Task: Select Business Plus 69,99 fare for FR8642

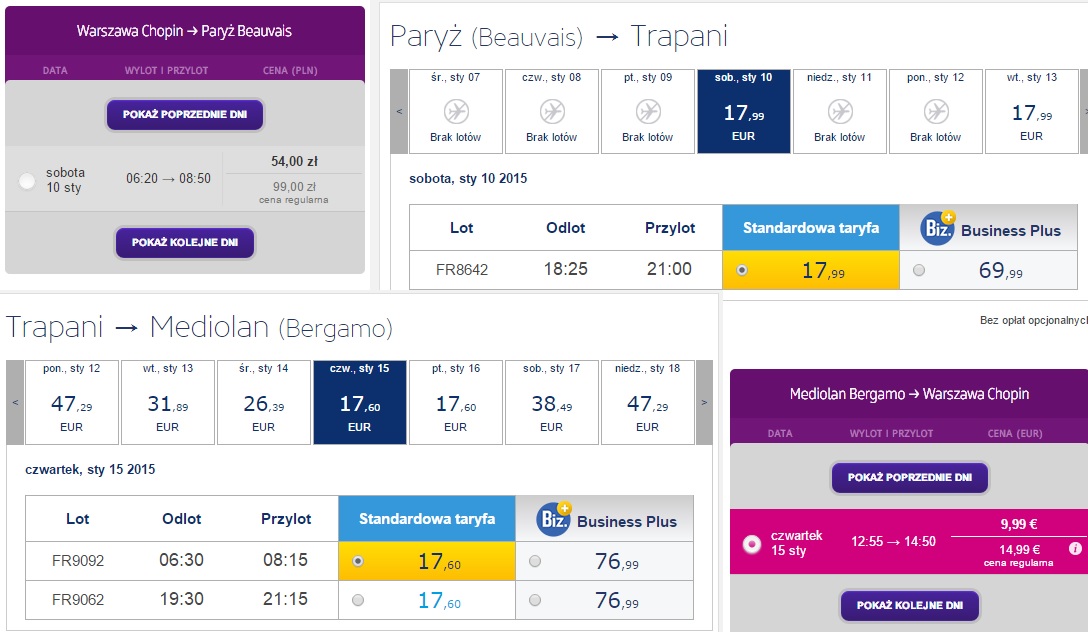Action: [919, 271]
